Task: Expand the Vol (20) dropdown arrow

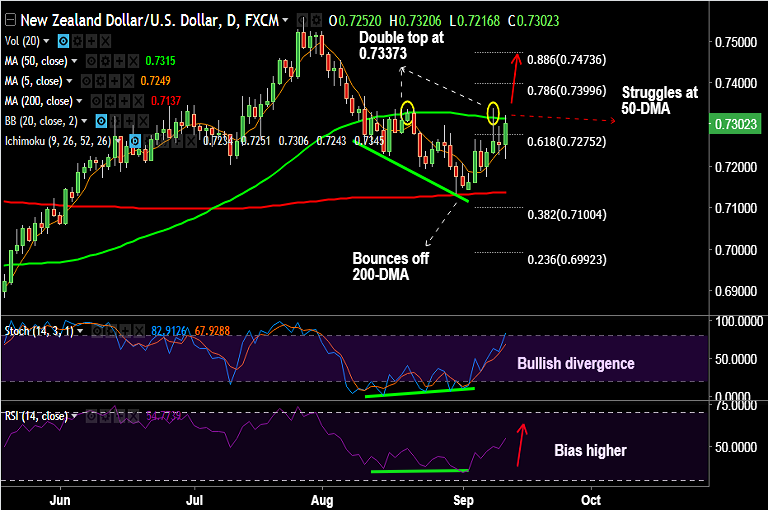Action: tap(47, 41)
